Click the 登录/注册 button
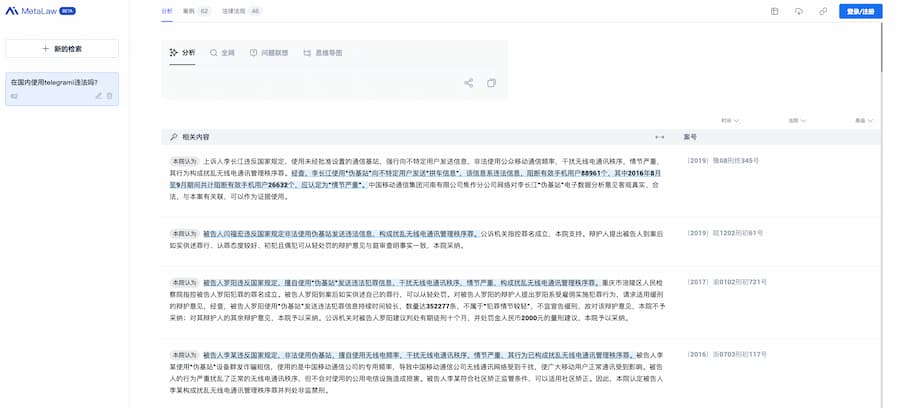 pyautogui.click(x=860, y=11)
